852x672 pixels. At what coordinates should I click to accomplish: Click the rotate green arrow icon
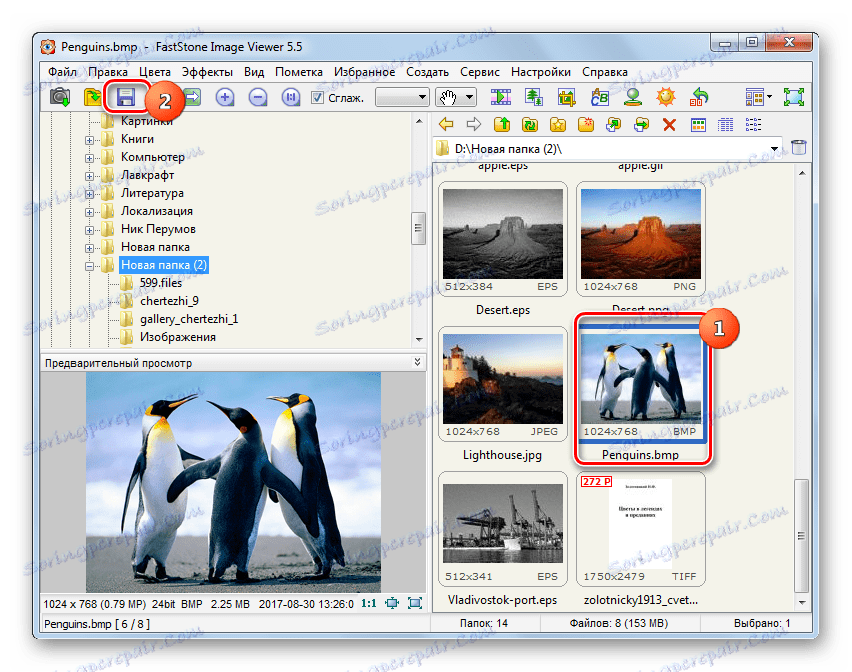pos(699,97)
